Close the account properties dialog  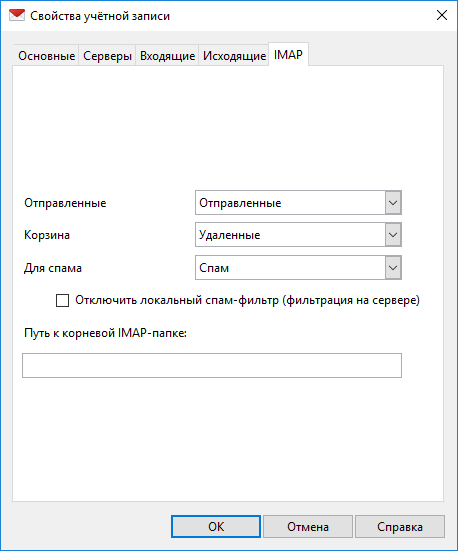pyautogui.click(x=441, y=15)
